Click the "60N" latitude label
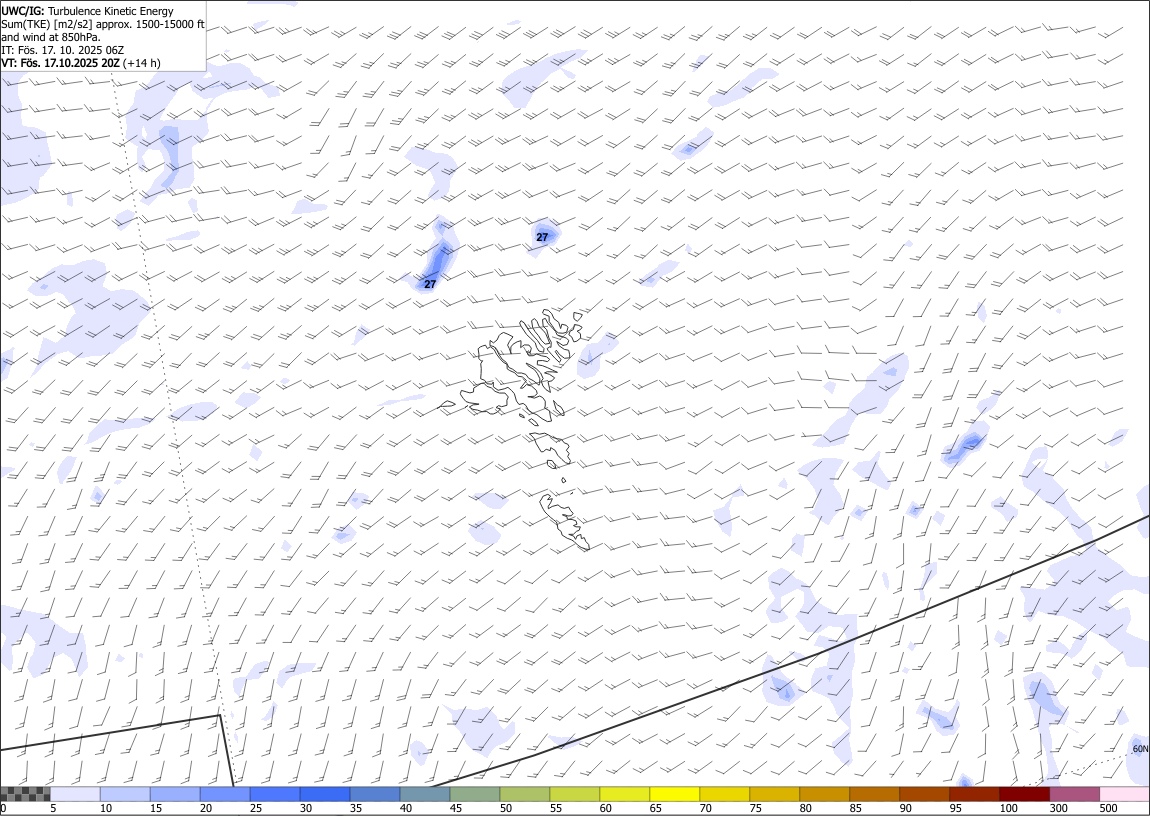 (1140, 749)
